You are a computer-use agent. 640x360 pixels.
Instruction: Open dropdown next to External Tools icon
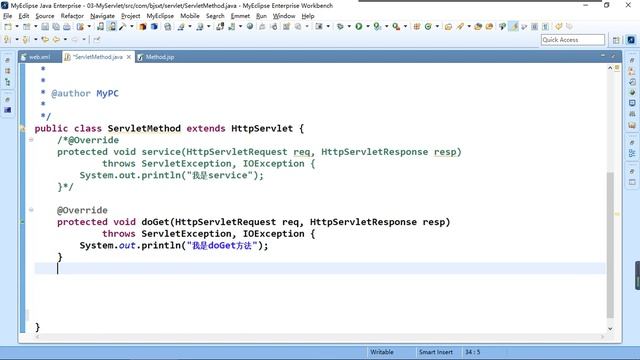405,27
